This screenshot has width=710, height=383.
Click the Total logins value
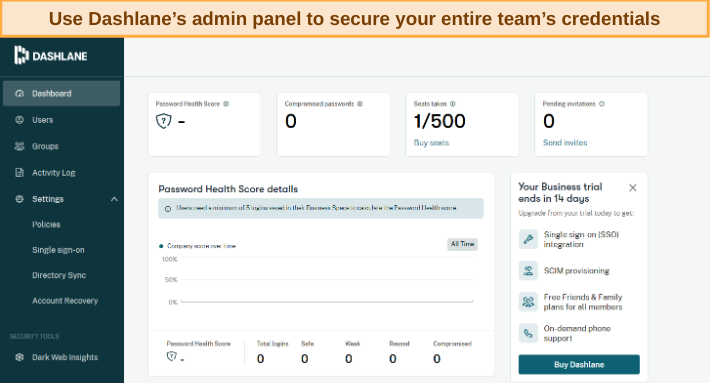pyautogui.click(x=260, y=359)
